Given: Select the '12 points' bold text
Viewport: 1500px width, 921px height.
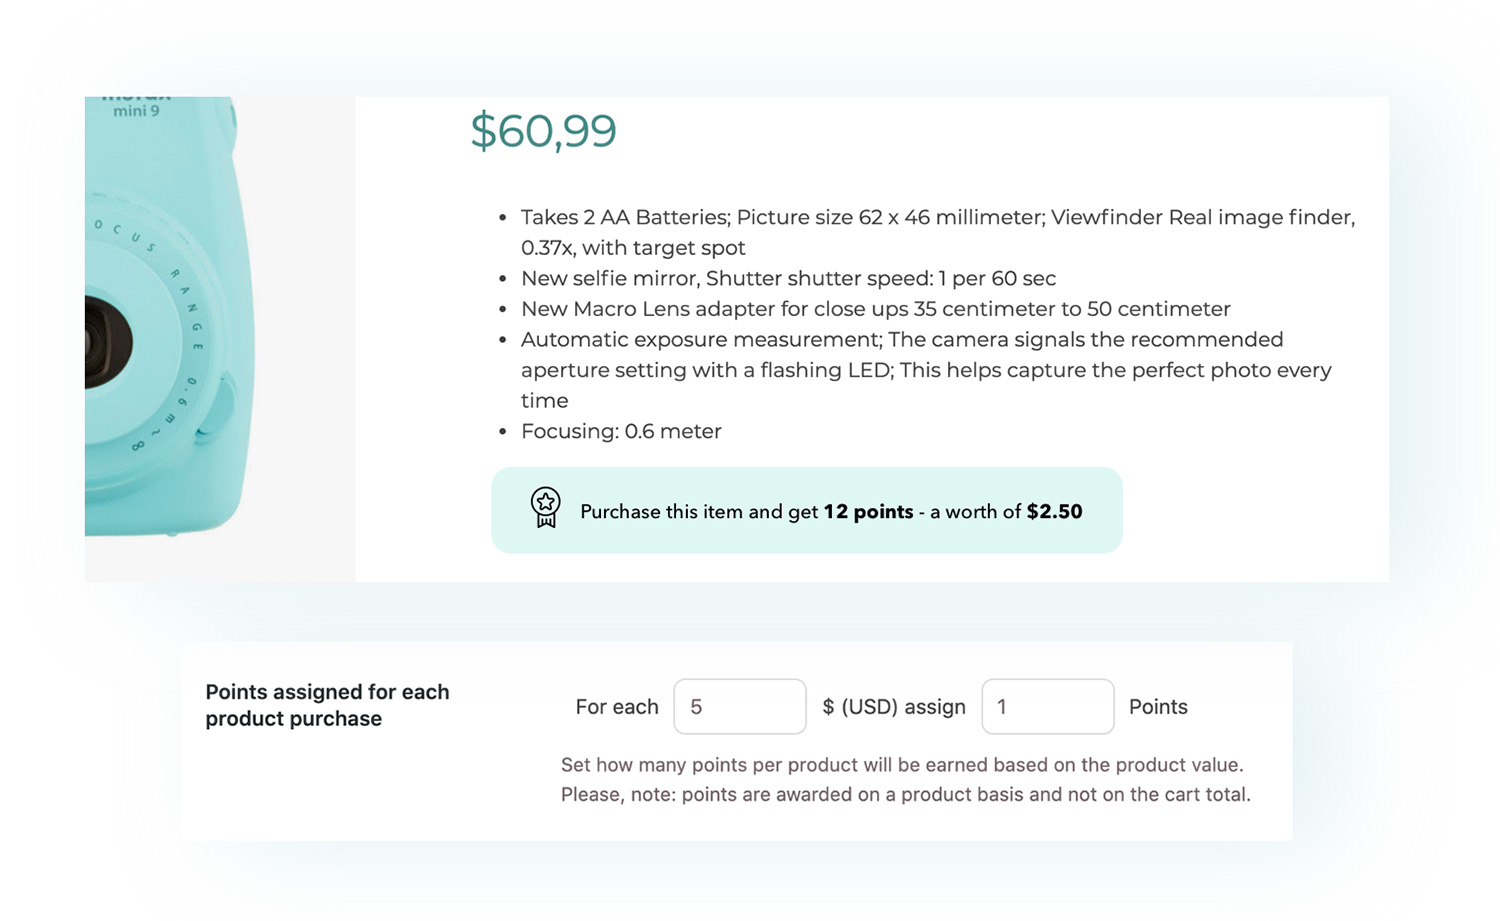Looking at the screenshot, I should 868,512.
